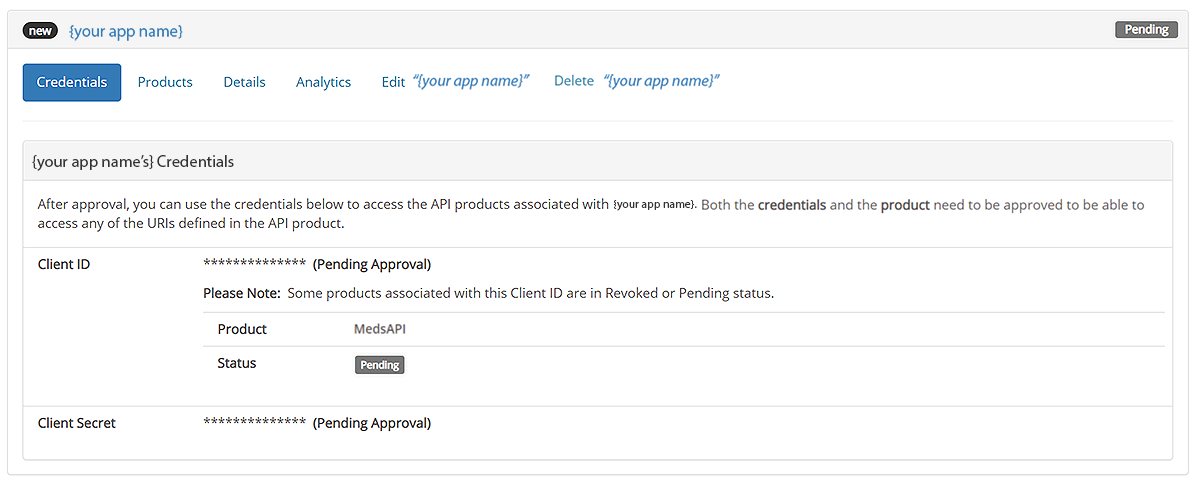Image resolution: width=1200 pixels, height=494 pixels.
Task: Click the Client ID label
Action: (64, 265)
